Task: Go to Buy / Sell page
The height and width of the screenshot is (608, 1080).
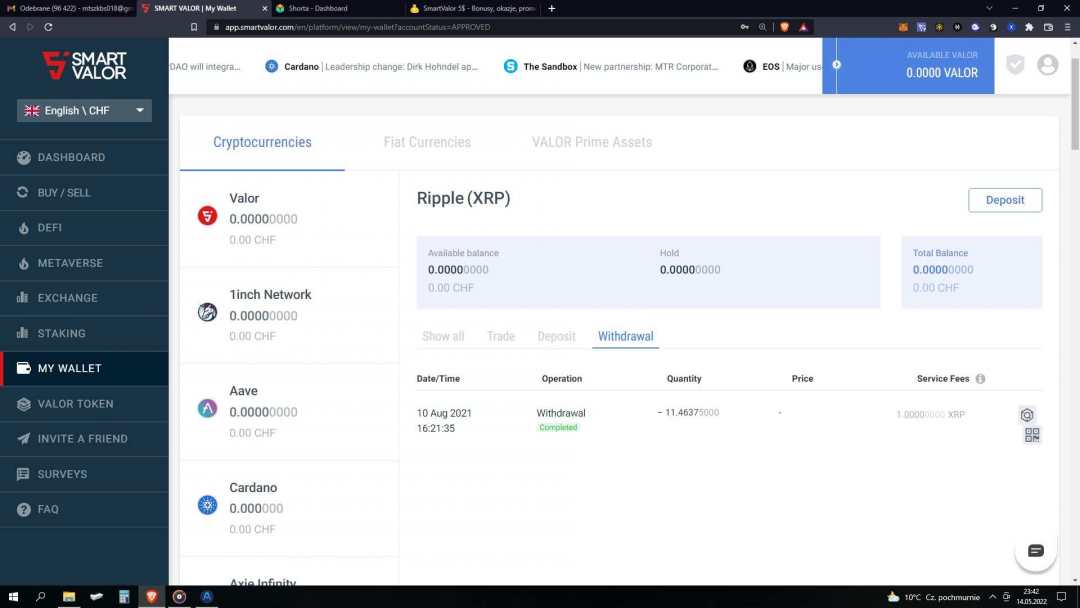Action: 64,192
